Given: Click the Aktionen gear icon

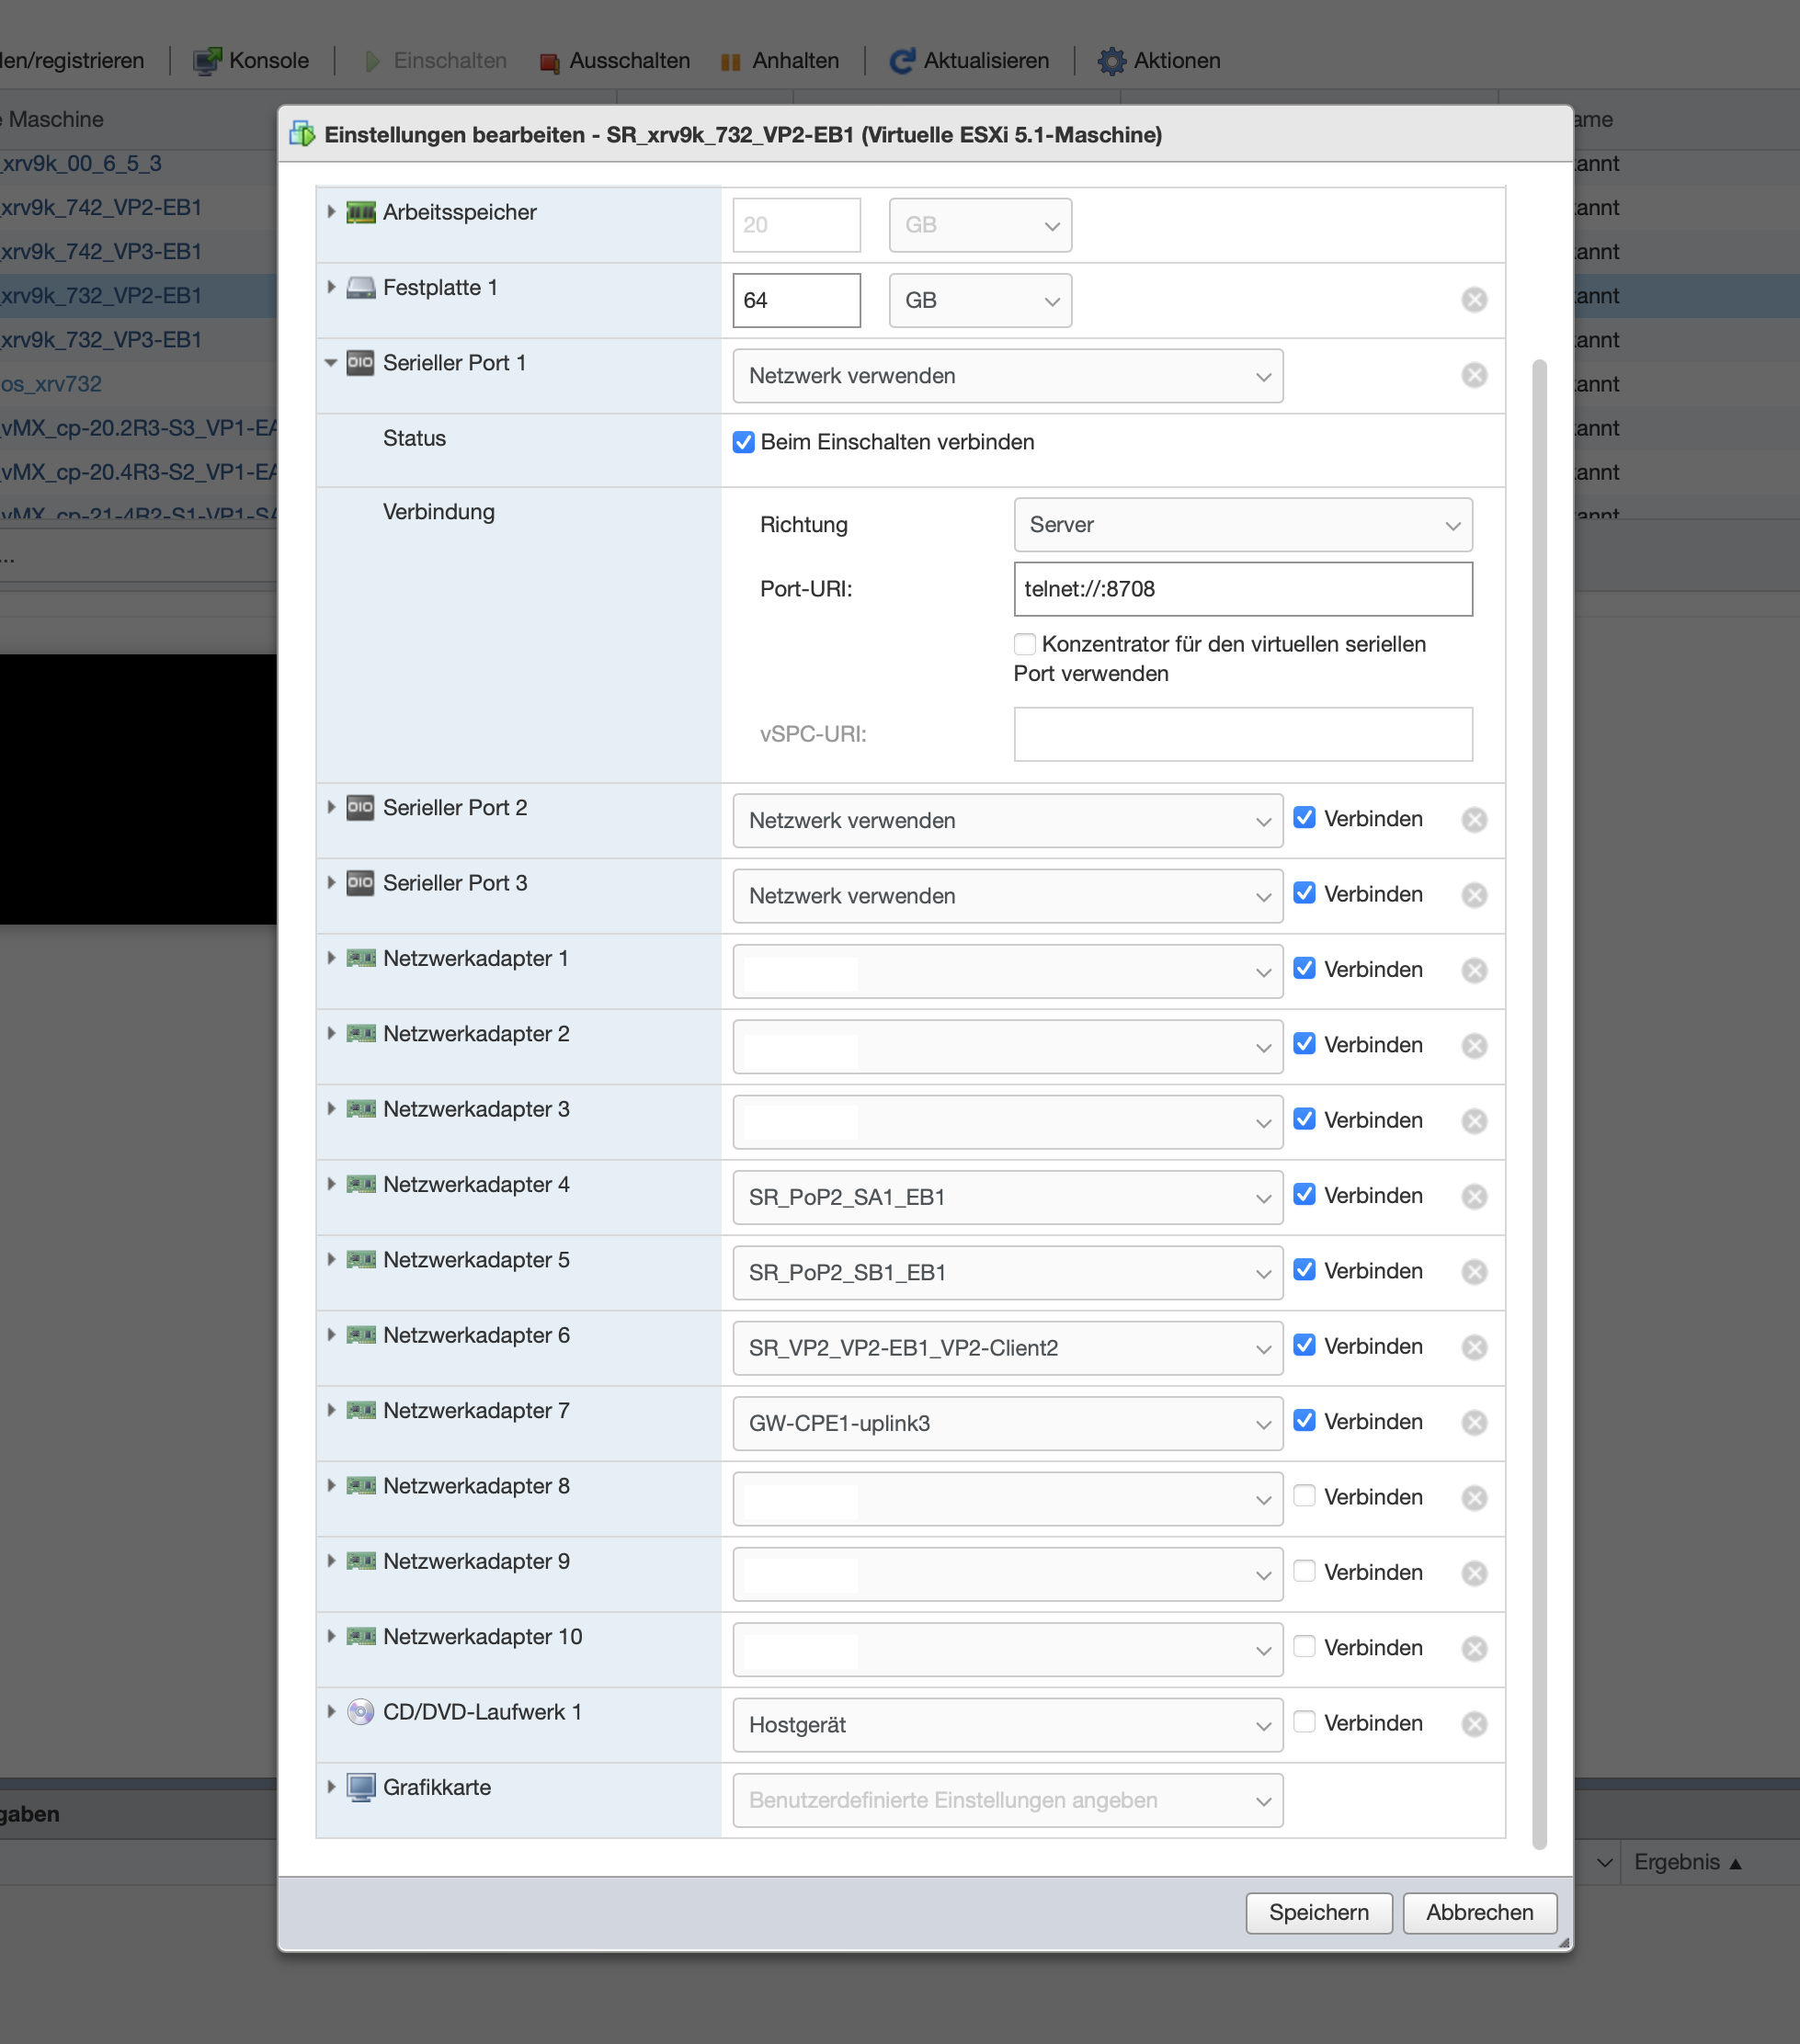Looking at the screenshot, I should tap(1111, 61).
